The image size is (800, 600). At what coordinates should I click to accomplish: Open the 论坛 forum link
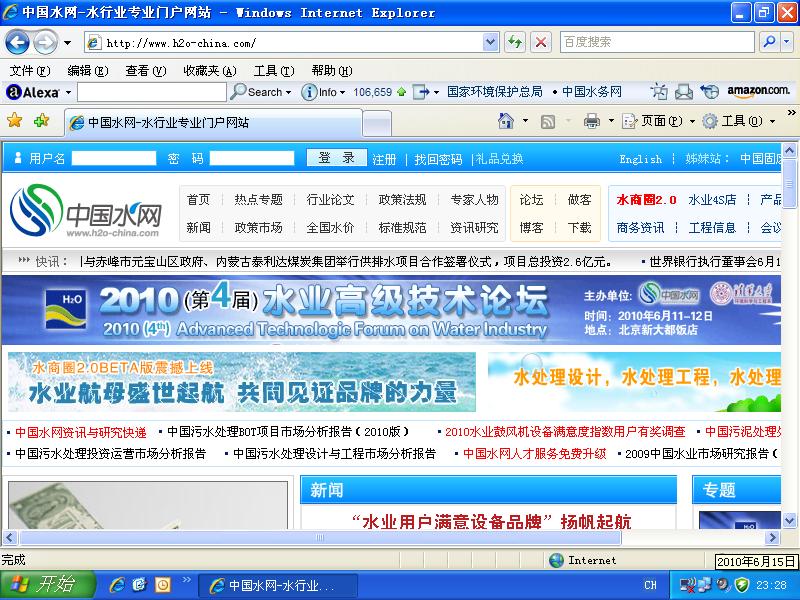pyautogui.click(x=531, y=199)
